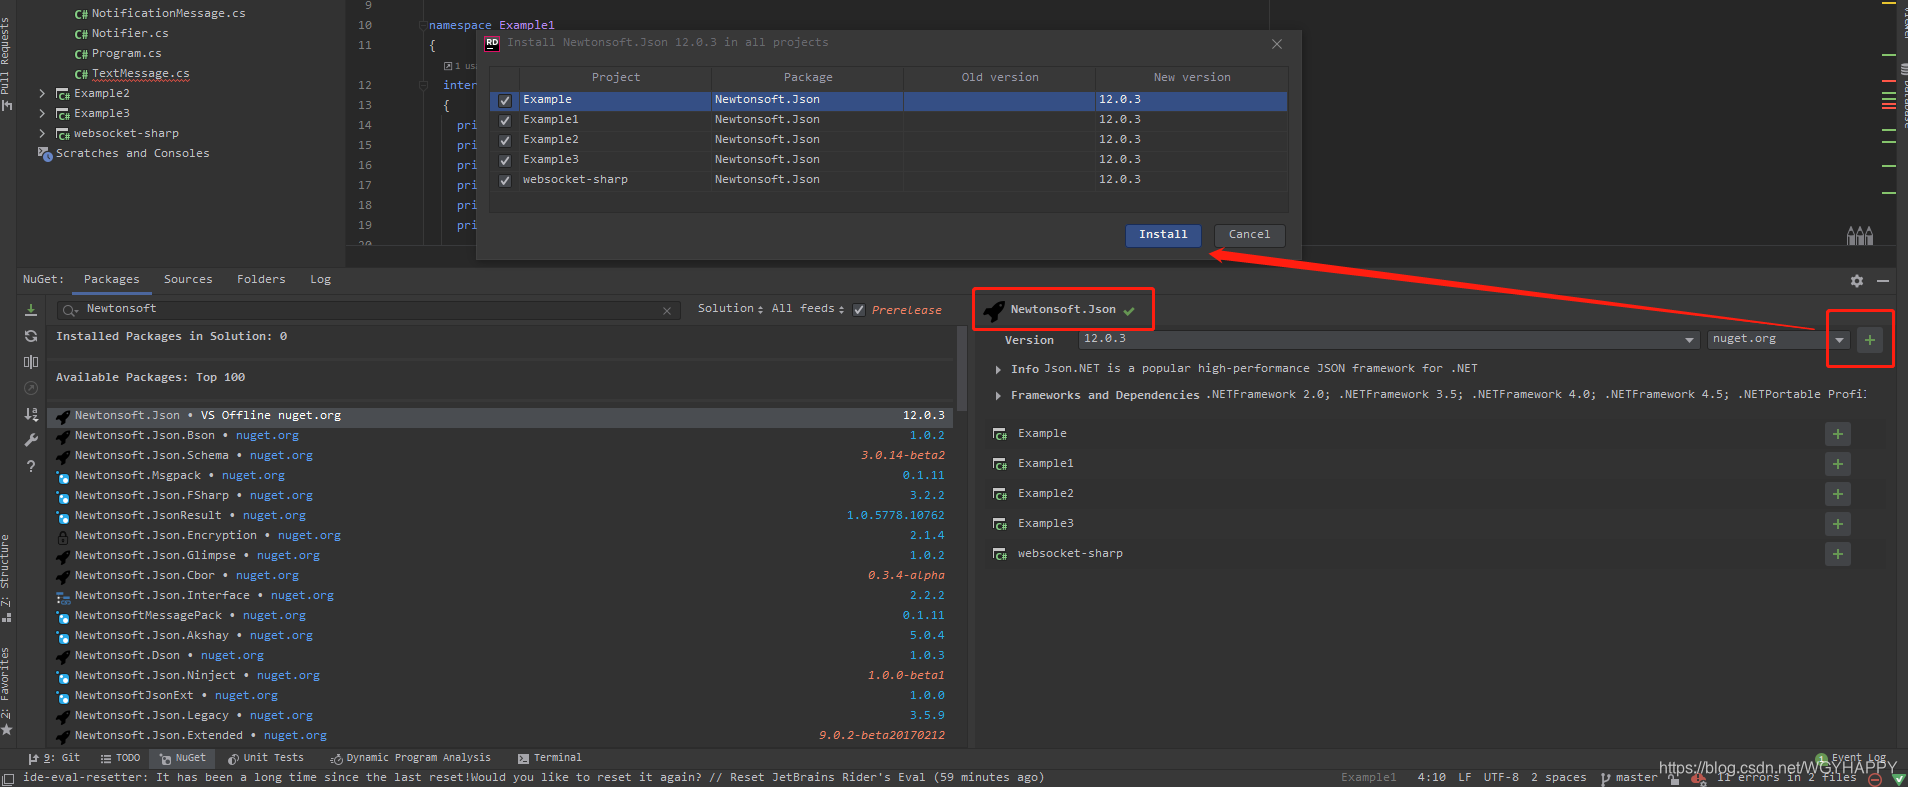Uncheck the websocket-sharp checkbox in dialog
The width and height of the screenshot is (1908, 787).
505,180
